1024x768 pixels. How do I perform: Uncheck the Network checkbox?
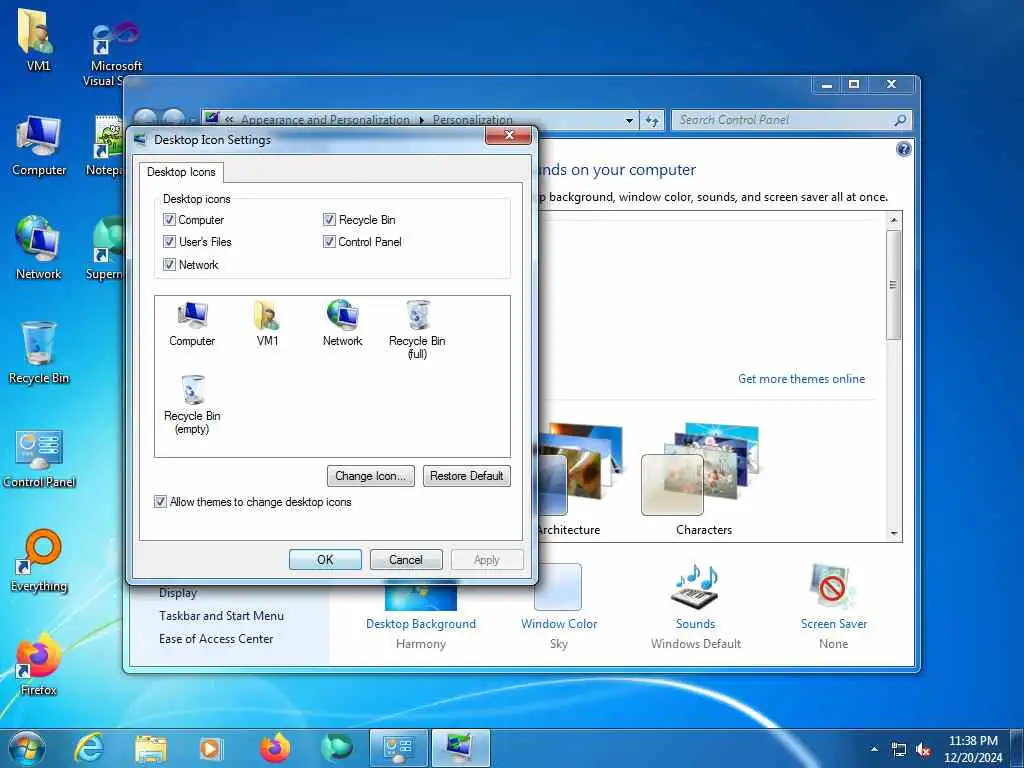[x=169, y=264]
